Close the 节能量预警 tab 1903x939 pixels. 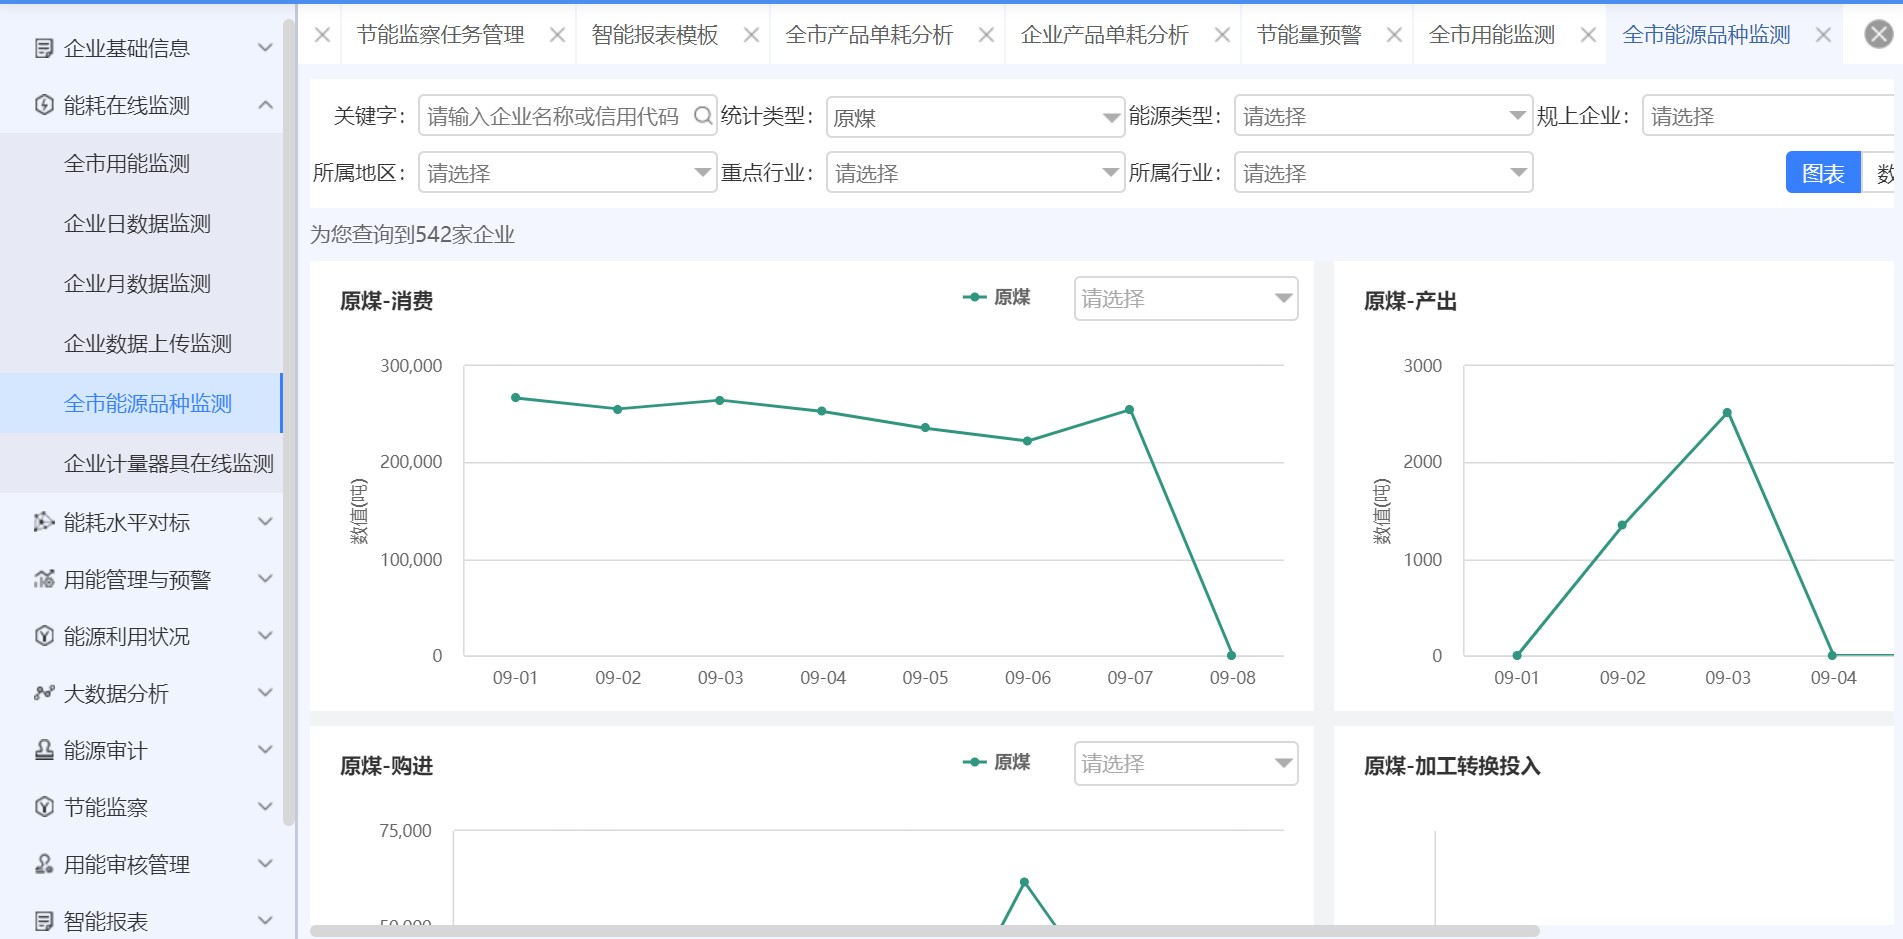point(1394,35)
